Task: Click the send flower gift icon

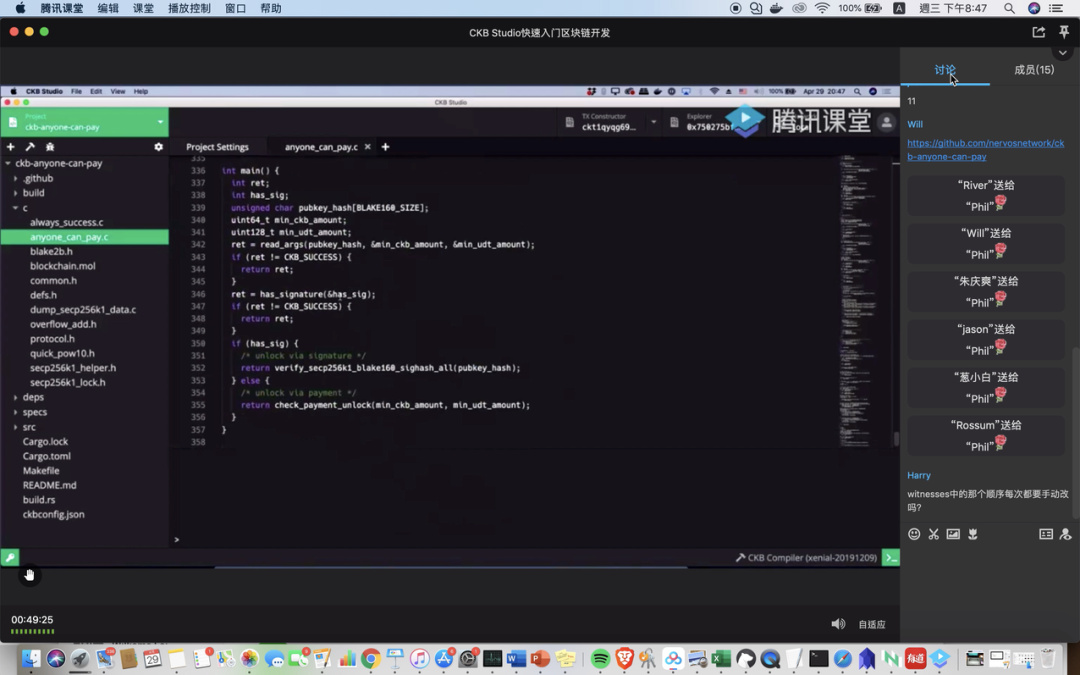Action: pyautogui.click(x=973, y=534)
